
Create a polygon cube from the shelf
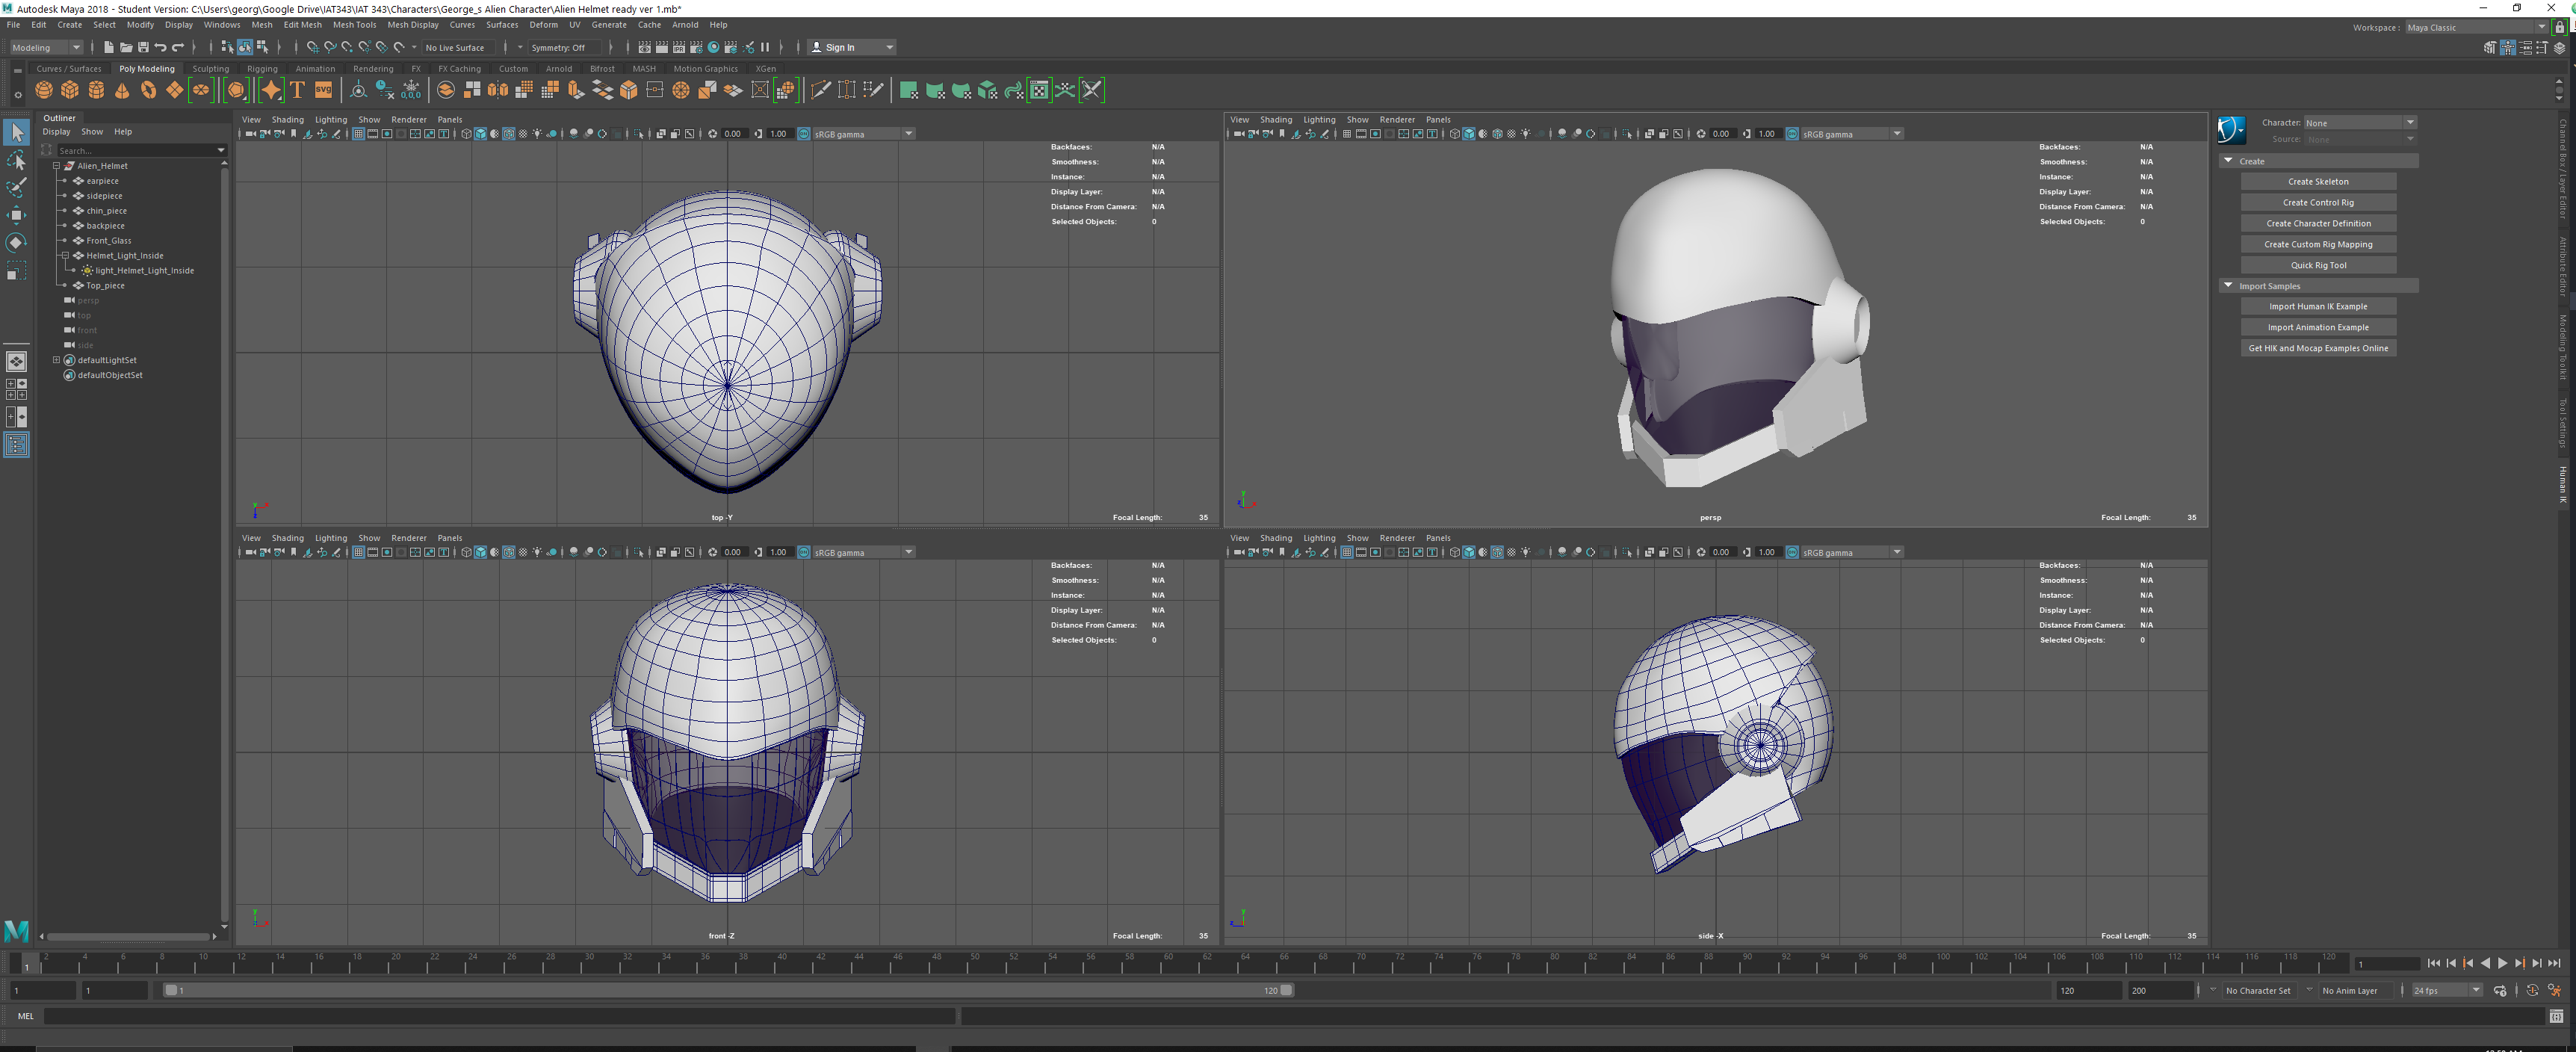click(70, 90)
